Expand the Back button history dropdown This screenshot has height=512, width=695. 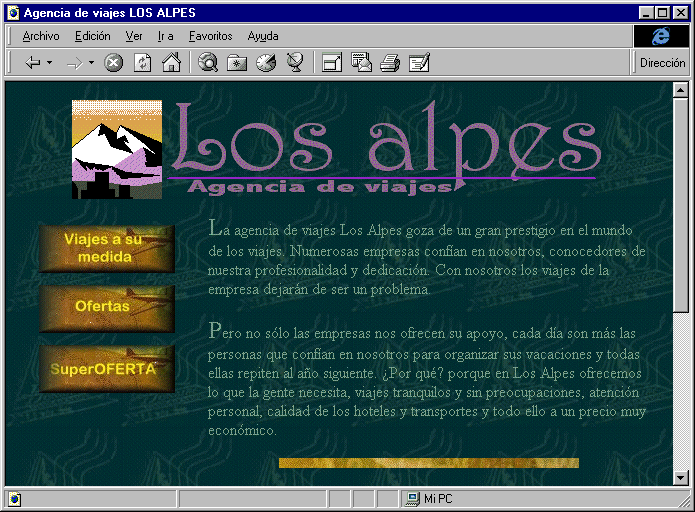50,63
